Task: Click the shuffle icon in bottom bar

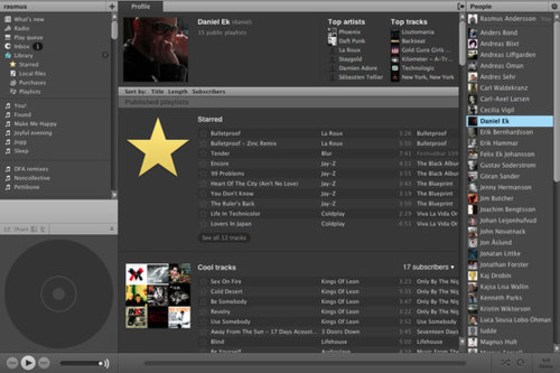Action: click(x=505, y=363)
